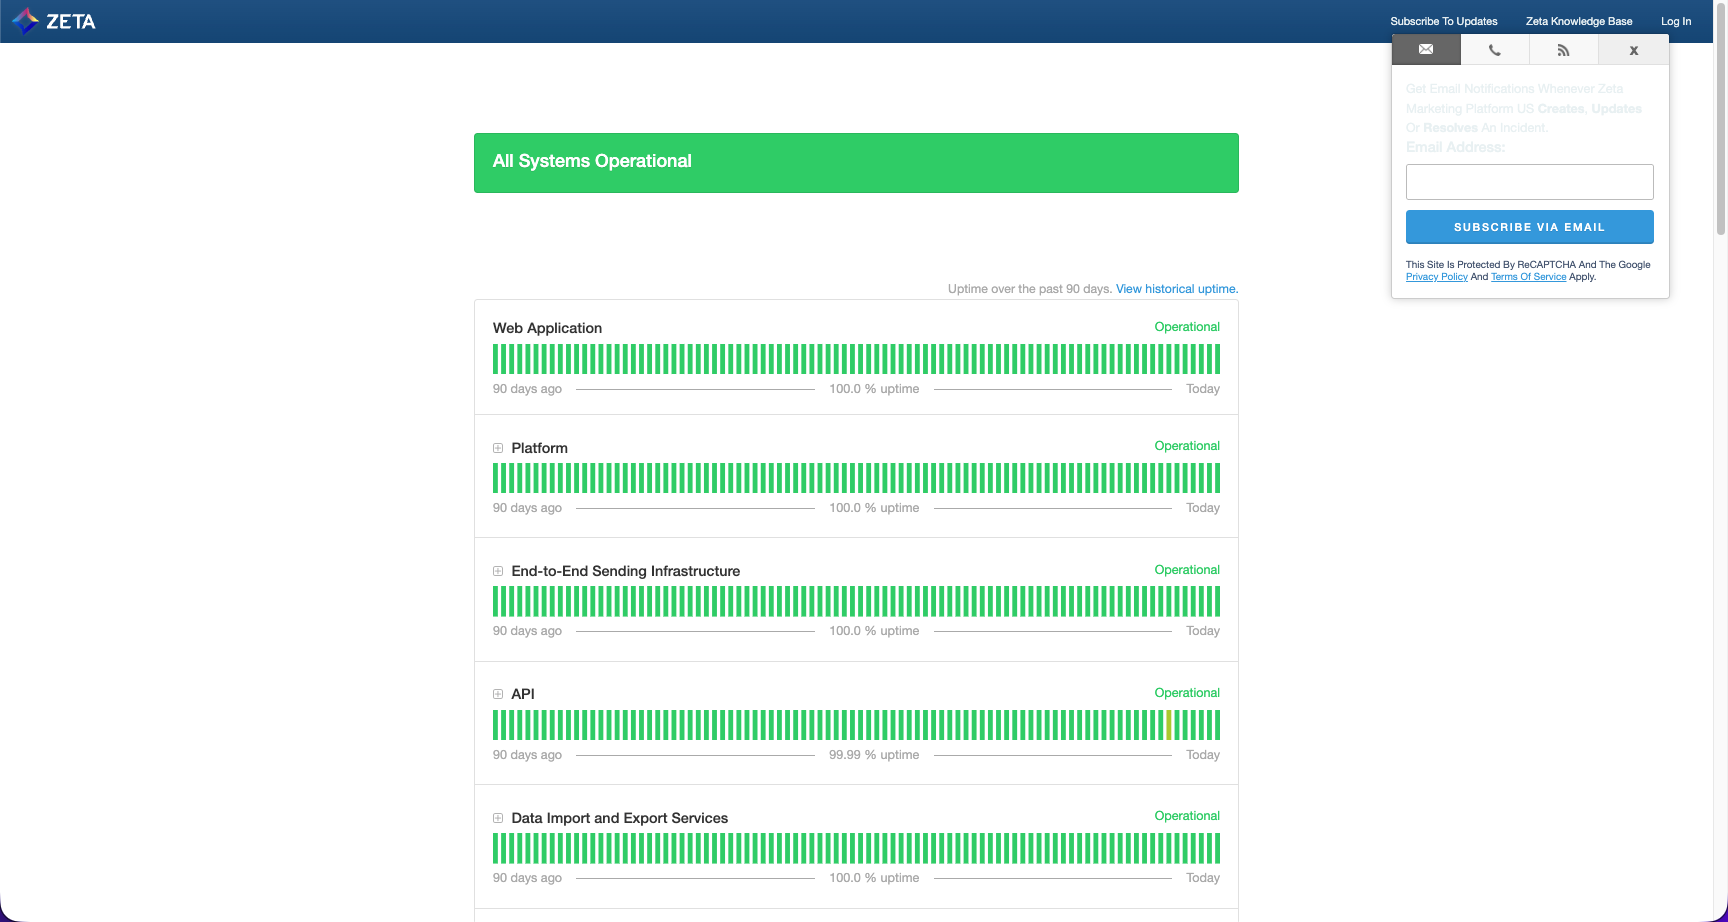Open the View historical uptime link
Viewport: 1728px width, 922px height.
point(1177,289)
